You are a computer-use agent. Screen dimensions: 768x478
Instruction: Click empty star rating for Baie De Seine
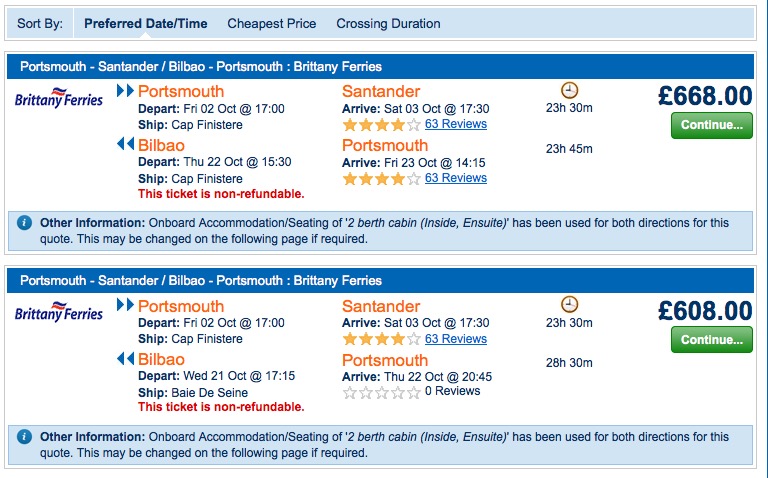pos(382,393)
